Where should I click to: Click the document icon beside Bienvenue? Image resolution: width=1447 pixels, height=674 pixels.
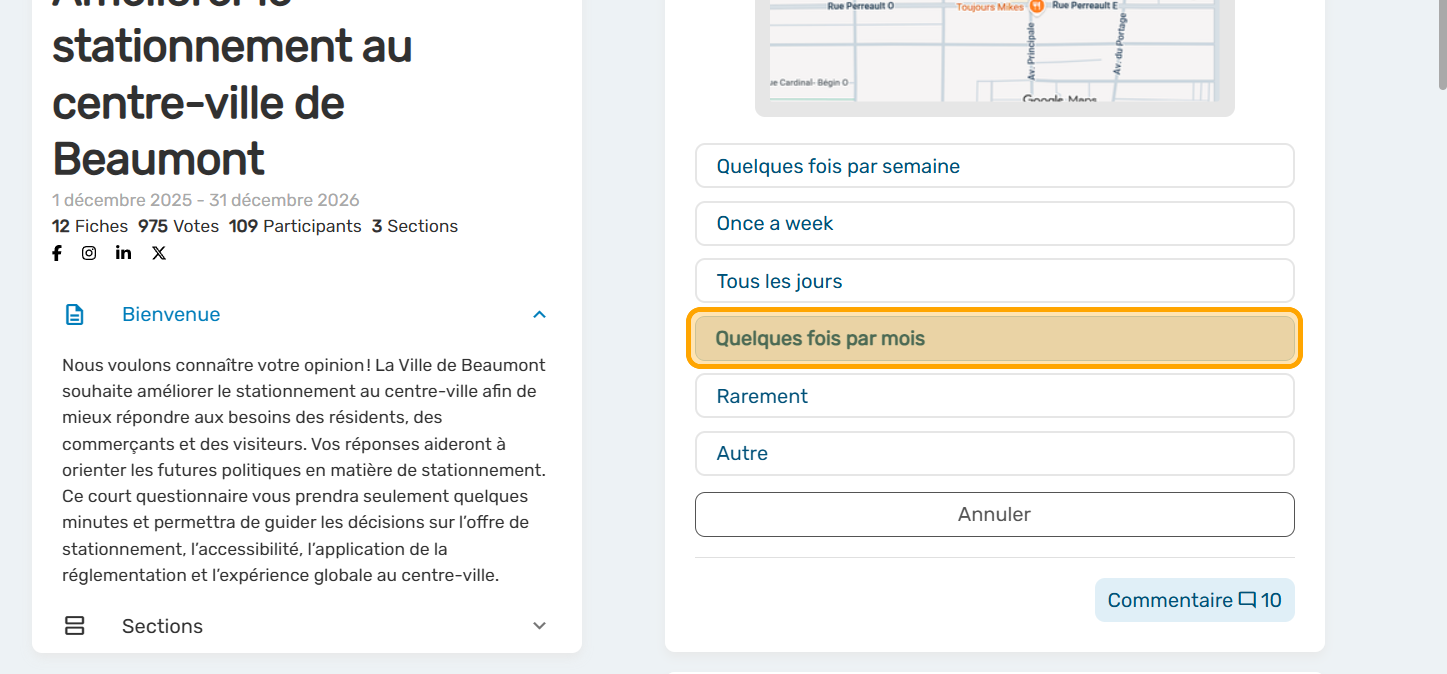click(75, 315)
